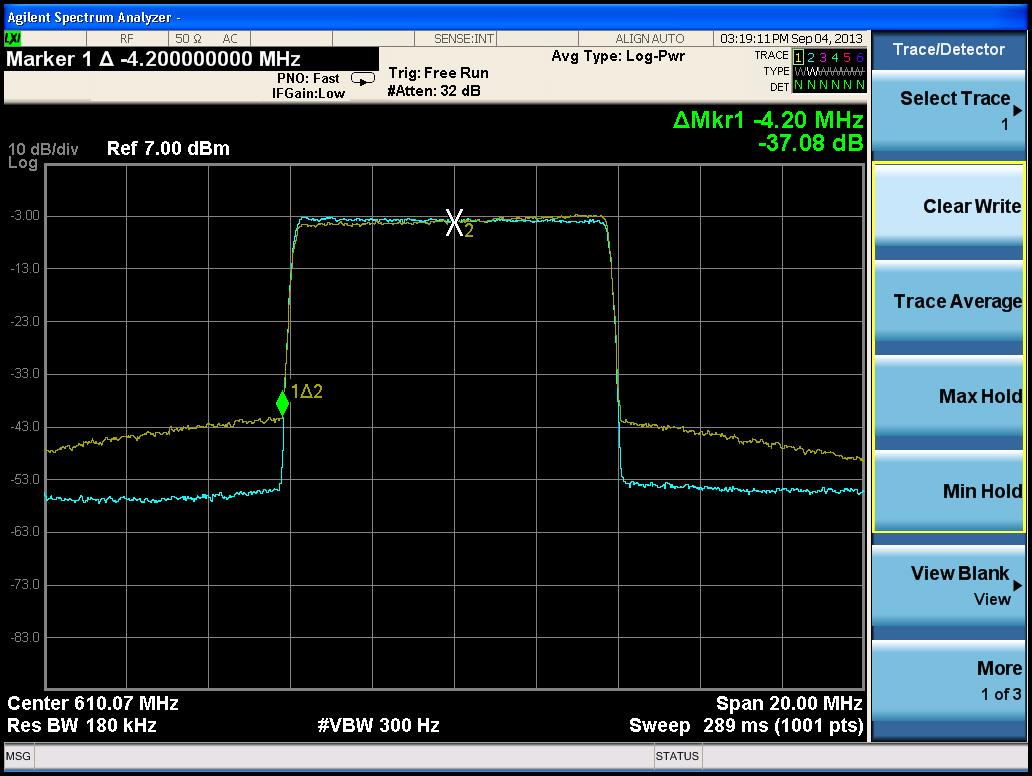Click the Span 20.00 MHz readout
Image resolution: width=1032 pixels, height=776 pixels.
tap(789, 704)
